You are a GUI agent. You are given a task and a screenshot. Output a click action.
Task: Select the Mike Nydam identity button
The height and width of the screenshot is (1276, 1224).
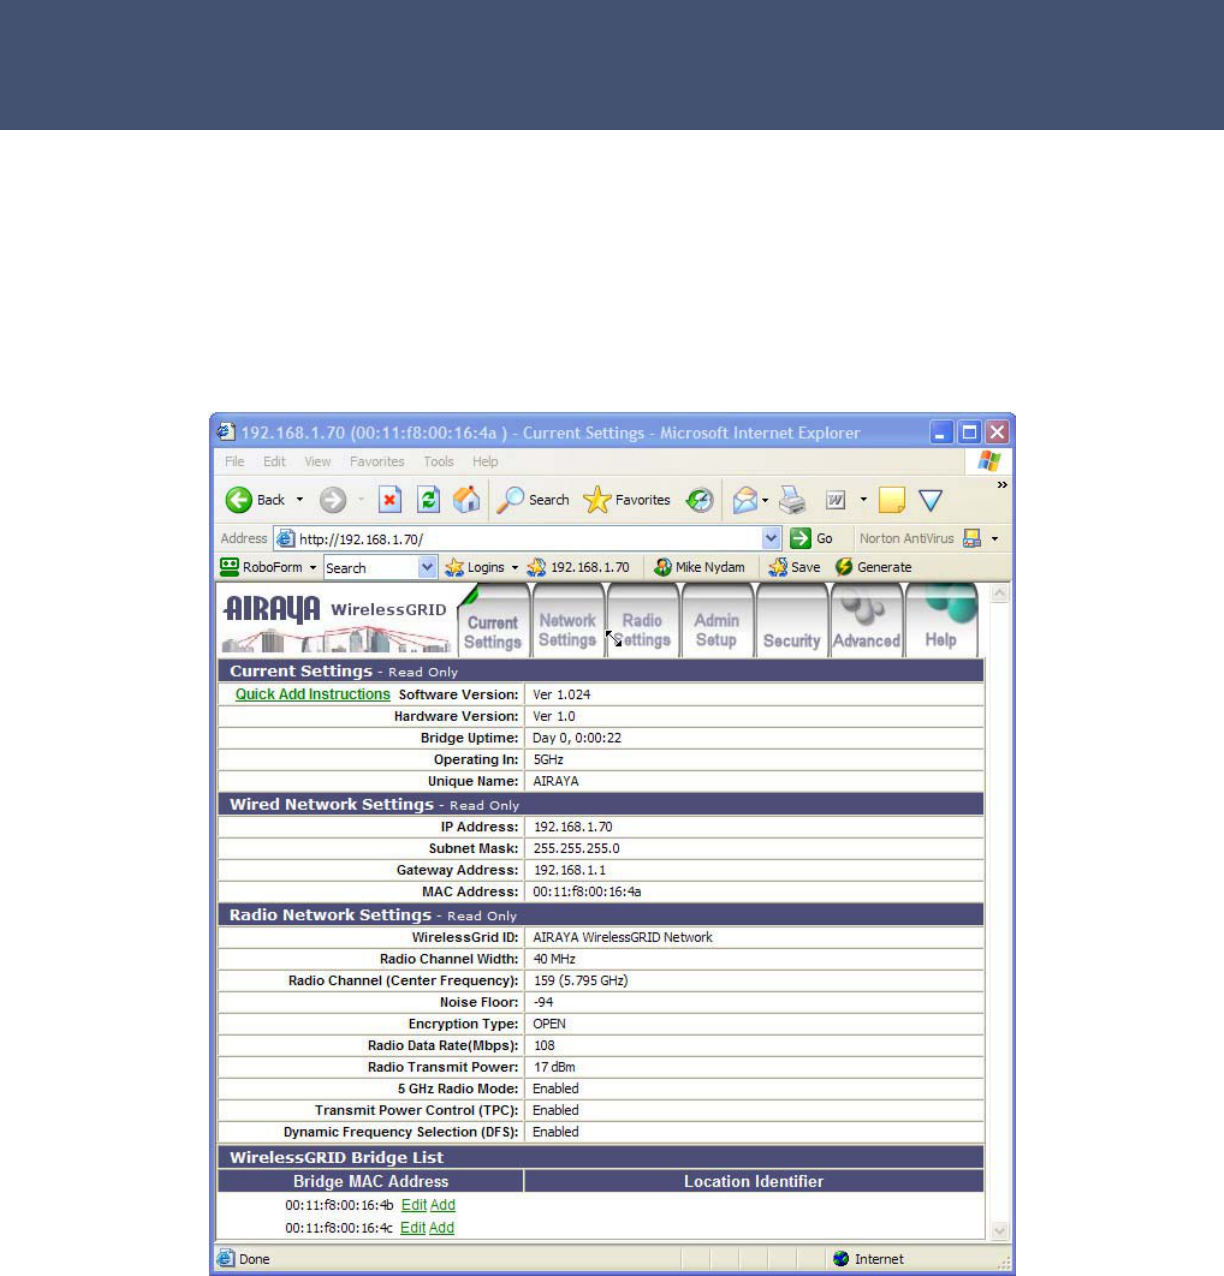point(700,567)
